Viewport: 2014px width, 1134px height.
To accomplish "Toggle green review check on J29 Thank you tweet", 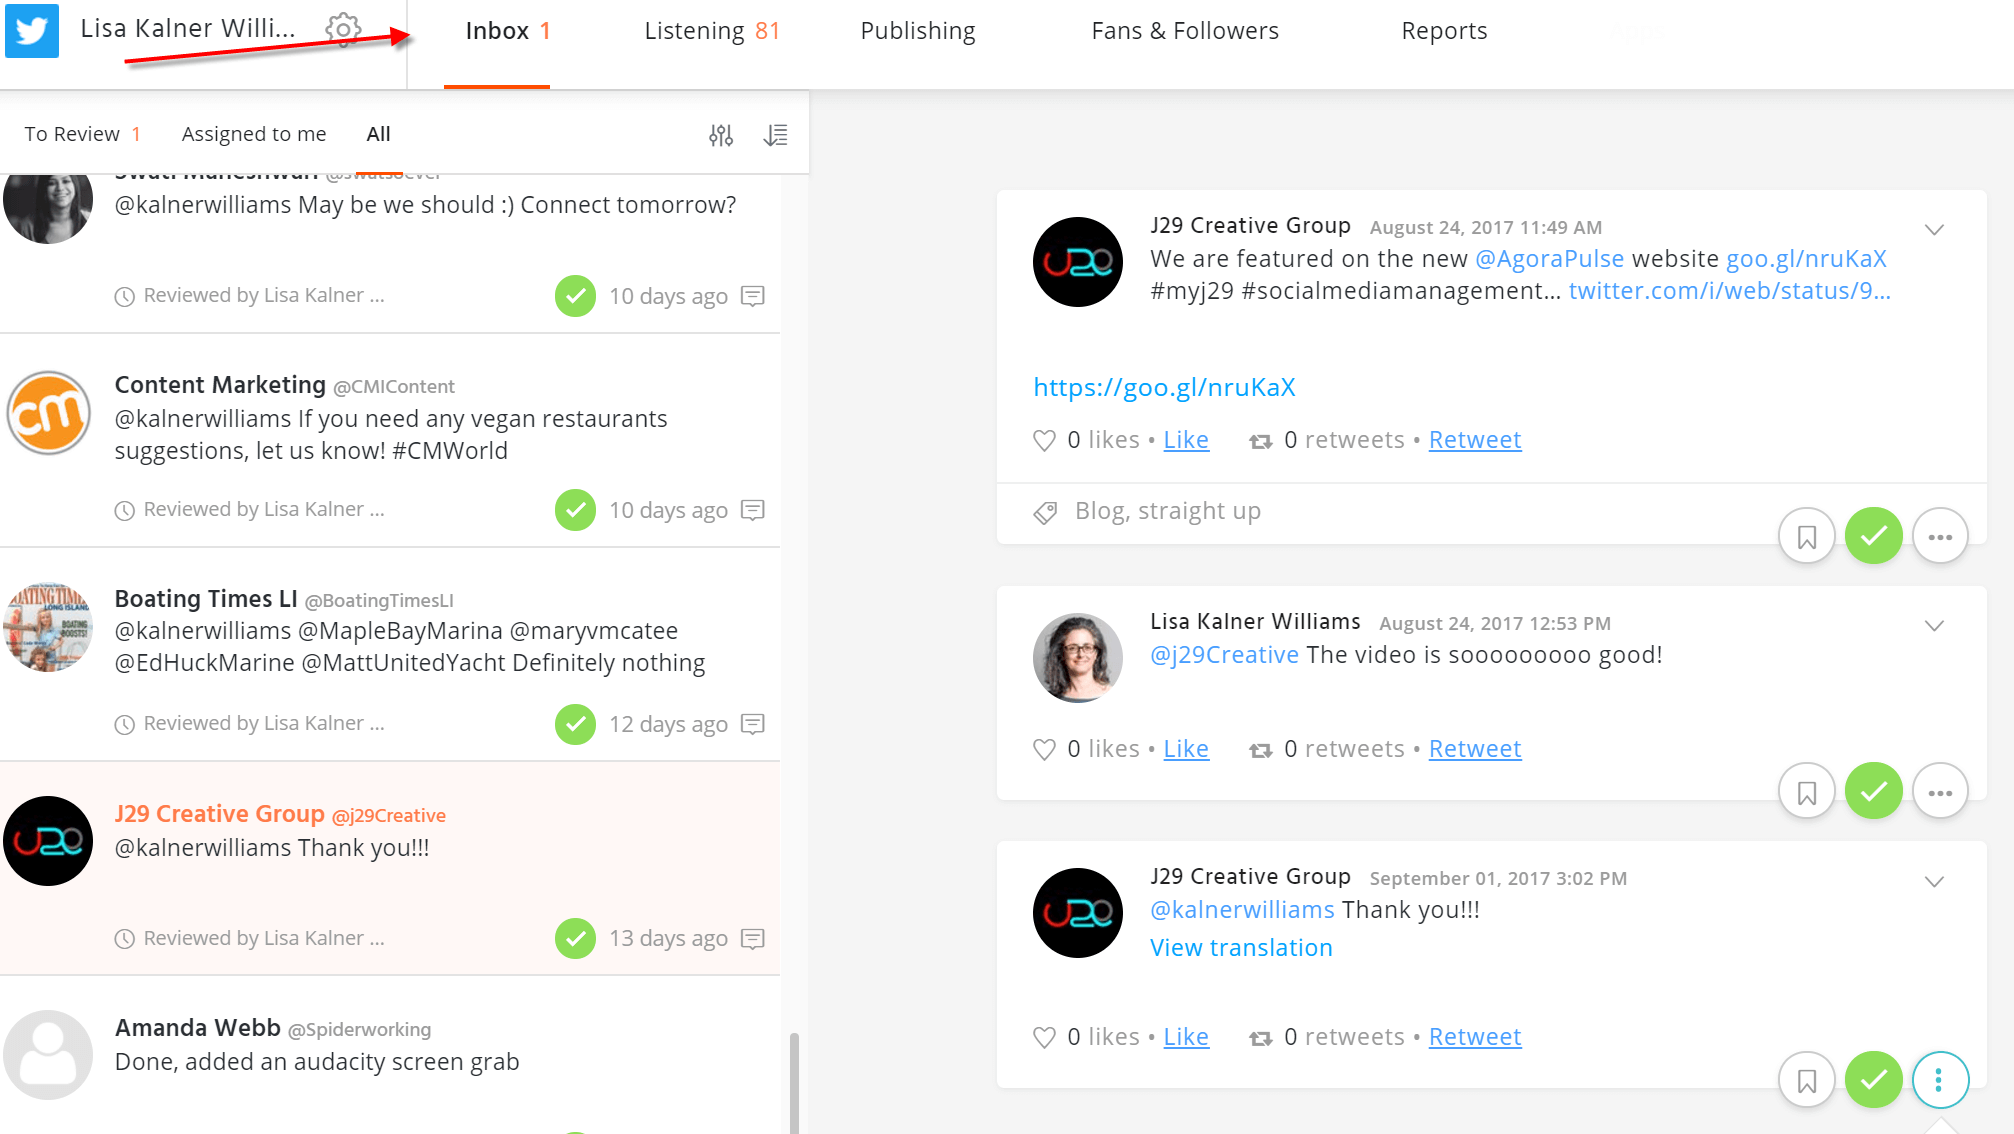I will point(1874,1080).
